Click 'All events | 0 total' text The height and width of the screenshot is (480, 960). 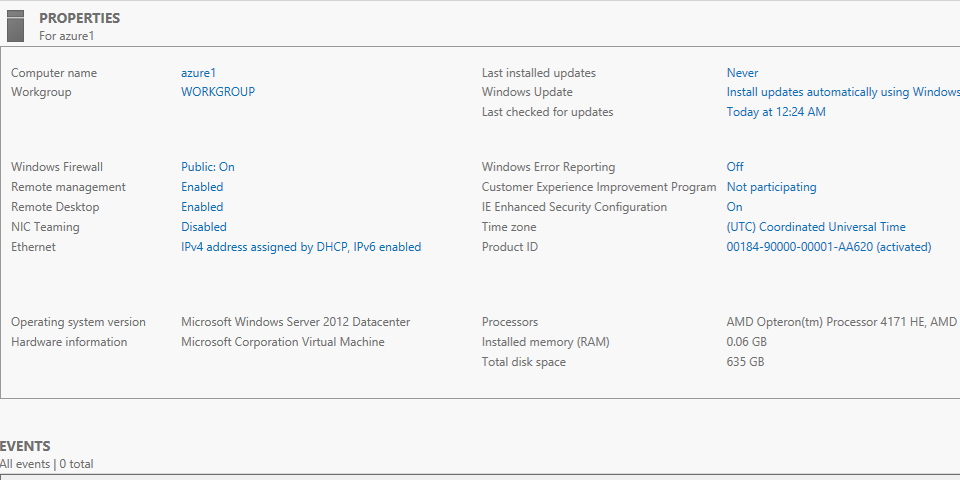pos(47,464)
